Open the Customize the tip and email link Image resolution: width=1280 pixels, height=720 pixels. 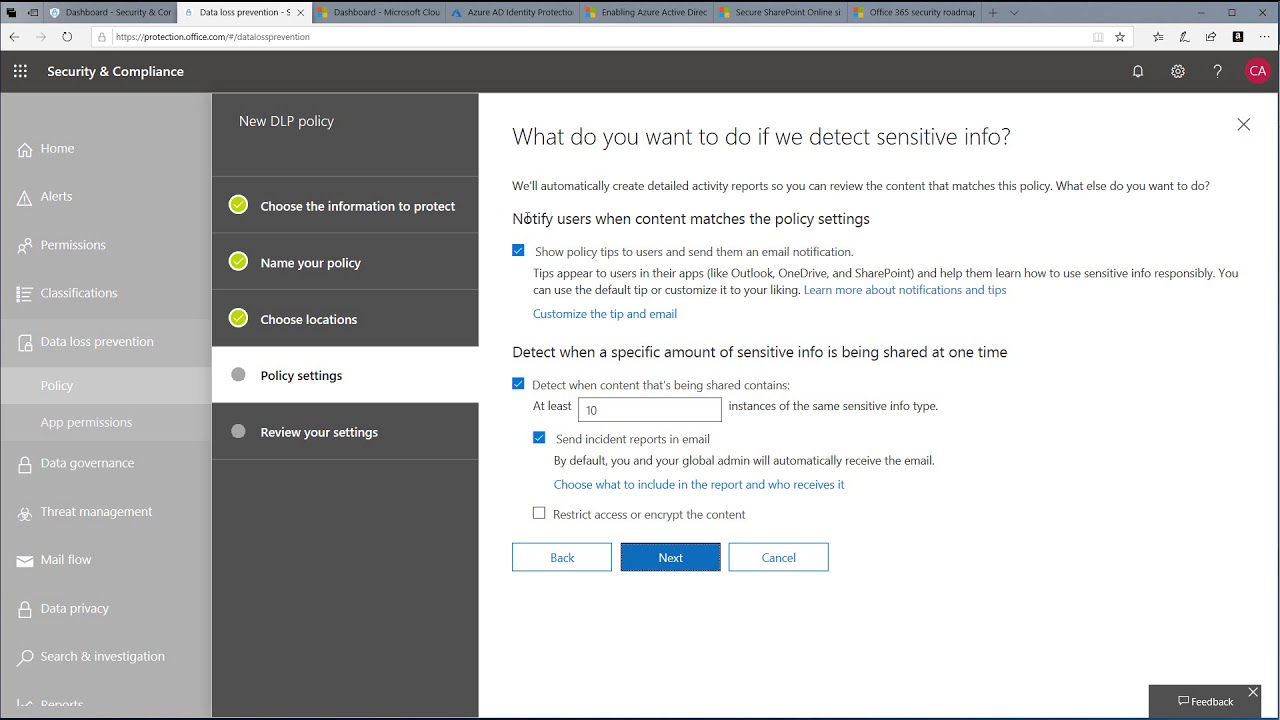pos(605,314)
